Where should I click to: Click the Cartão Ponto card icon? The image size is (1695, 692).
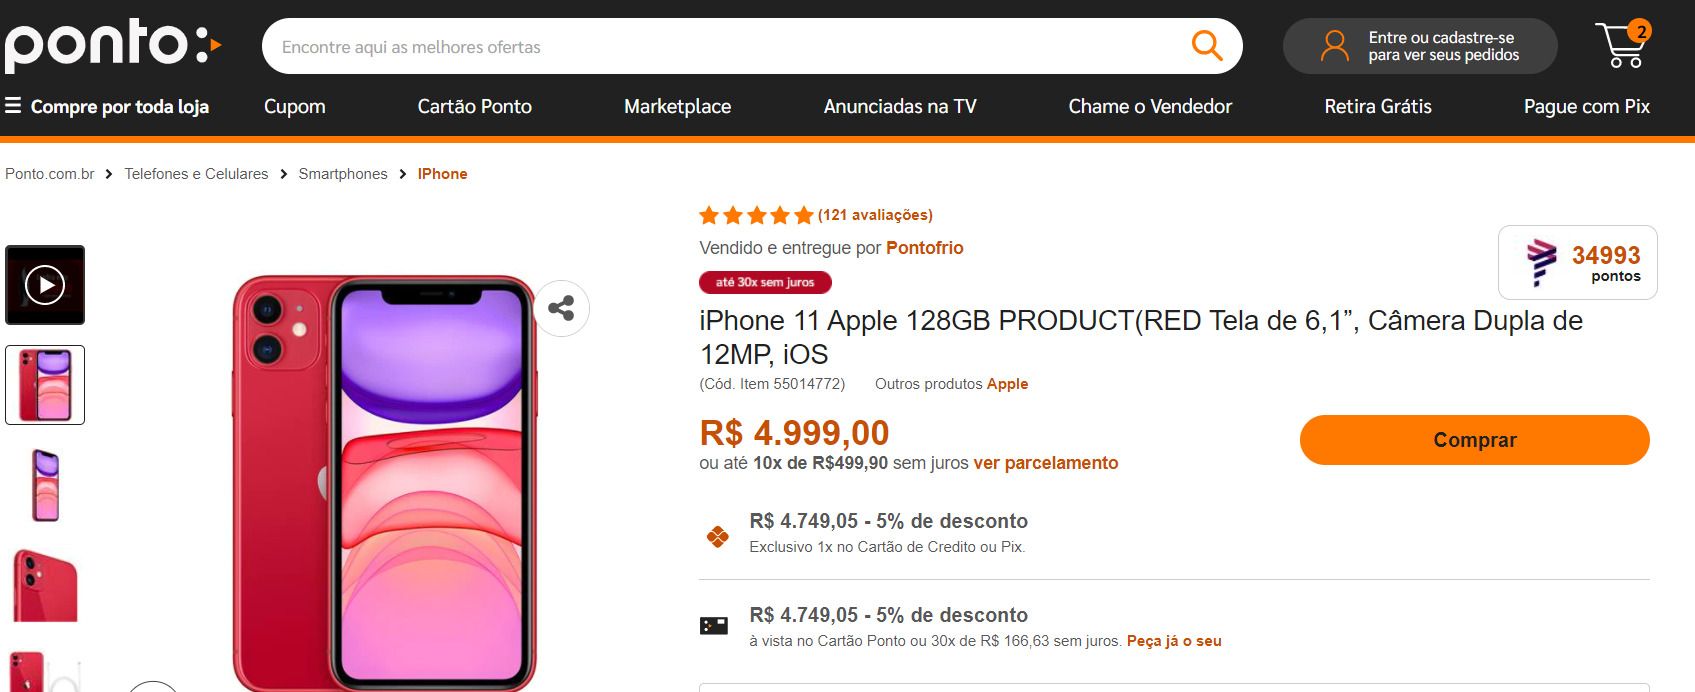pyautogui.click(x=714, y=627)
